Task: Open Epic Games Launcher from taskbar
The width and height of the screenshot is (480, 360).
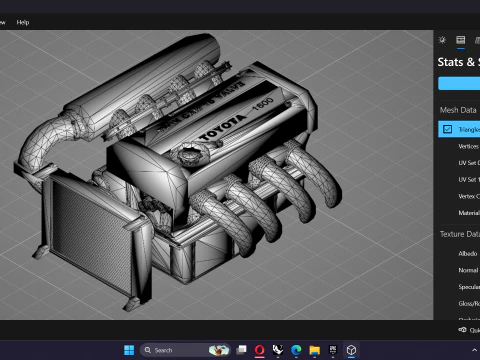Action: coord(333,350)
